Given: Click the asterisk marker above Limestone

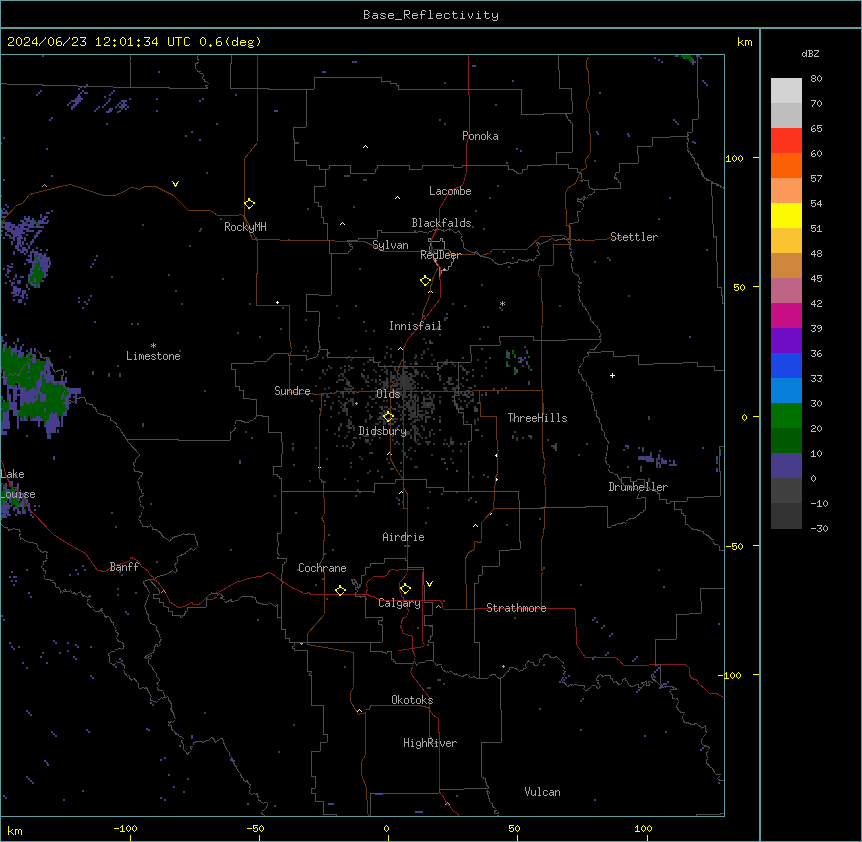Looking at the screenshot, I should pos(153,346).
